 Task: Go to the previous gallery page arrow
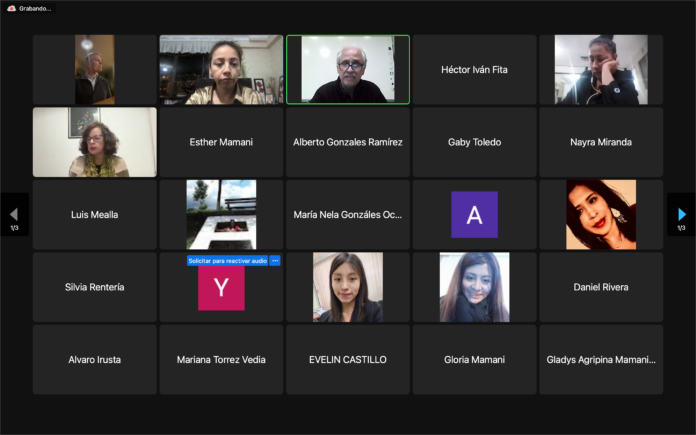pyautogui.click(x=13, y=214)
